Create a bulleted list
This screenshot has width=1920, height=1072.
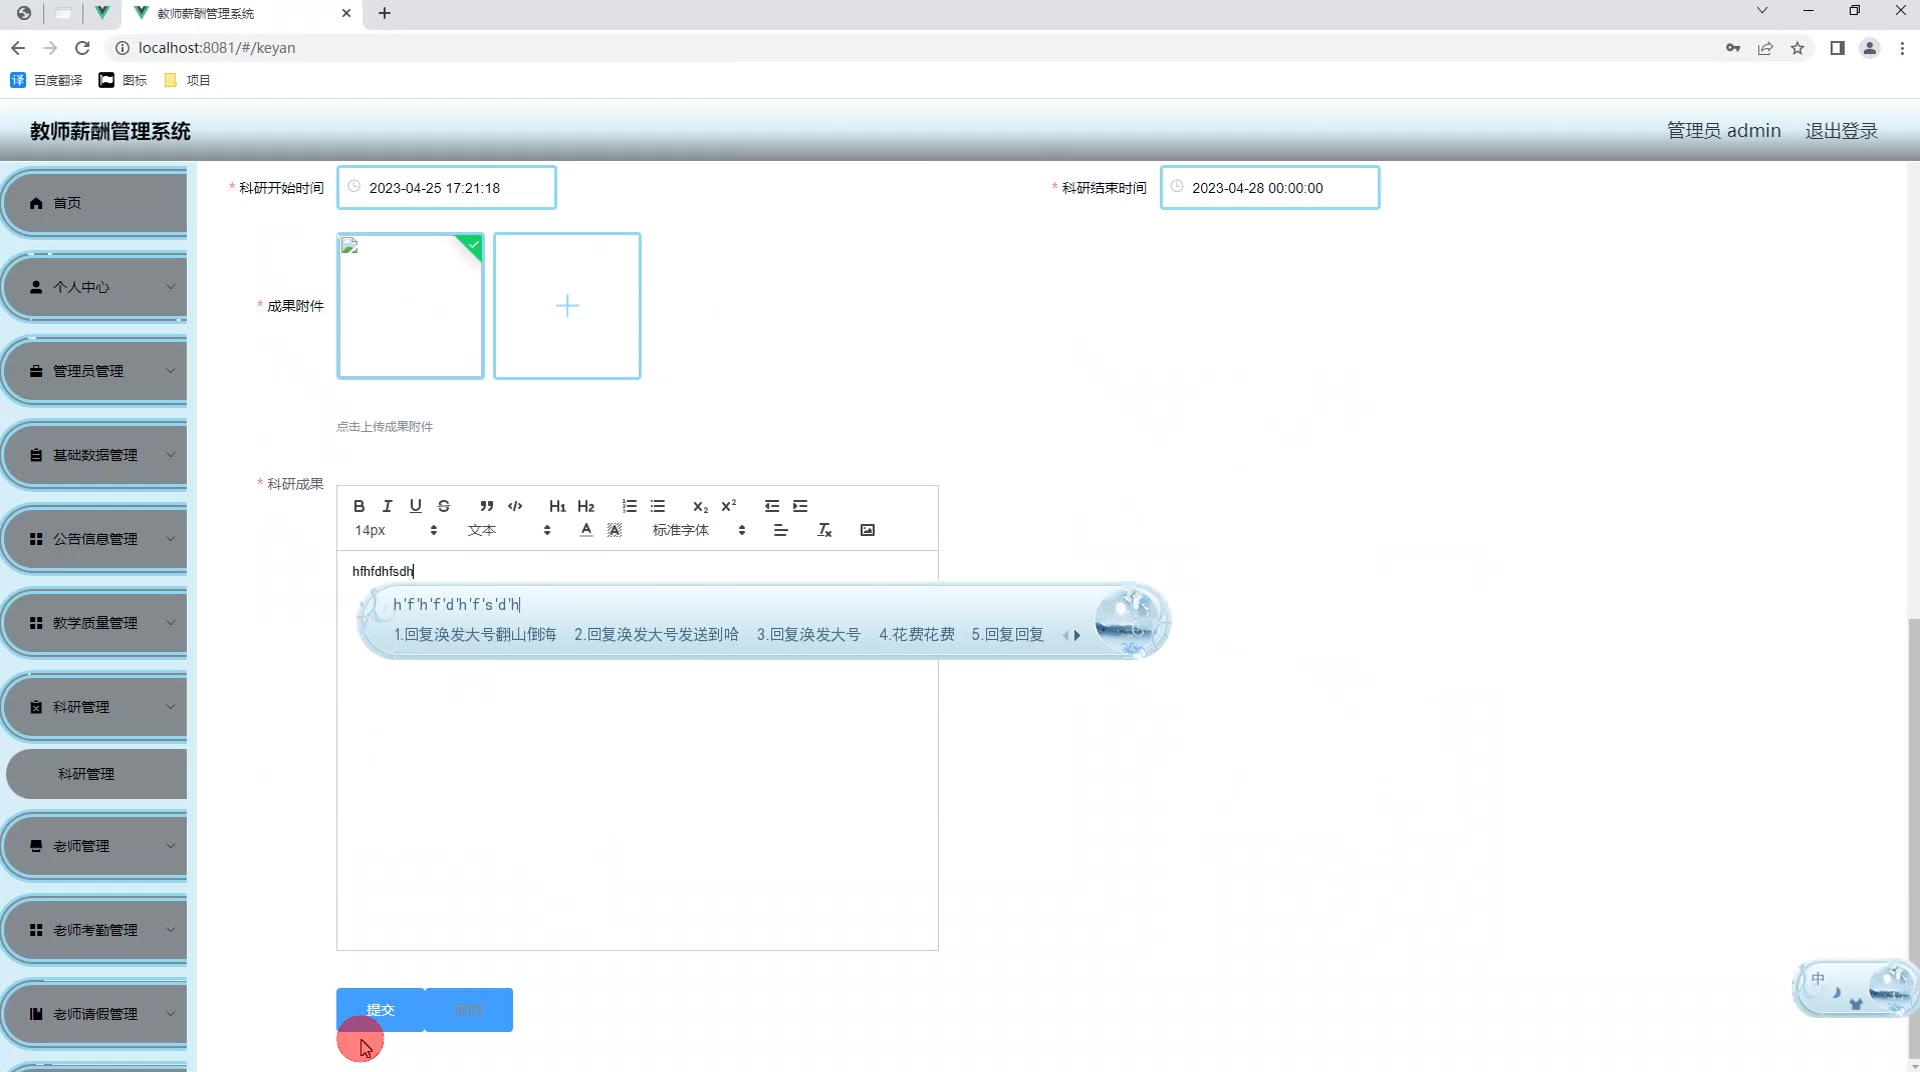pyautogui.click(x=657, y=506)
